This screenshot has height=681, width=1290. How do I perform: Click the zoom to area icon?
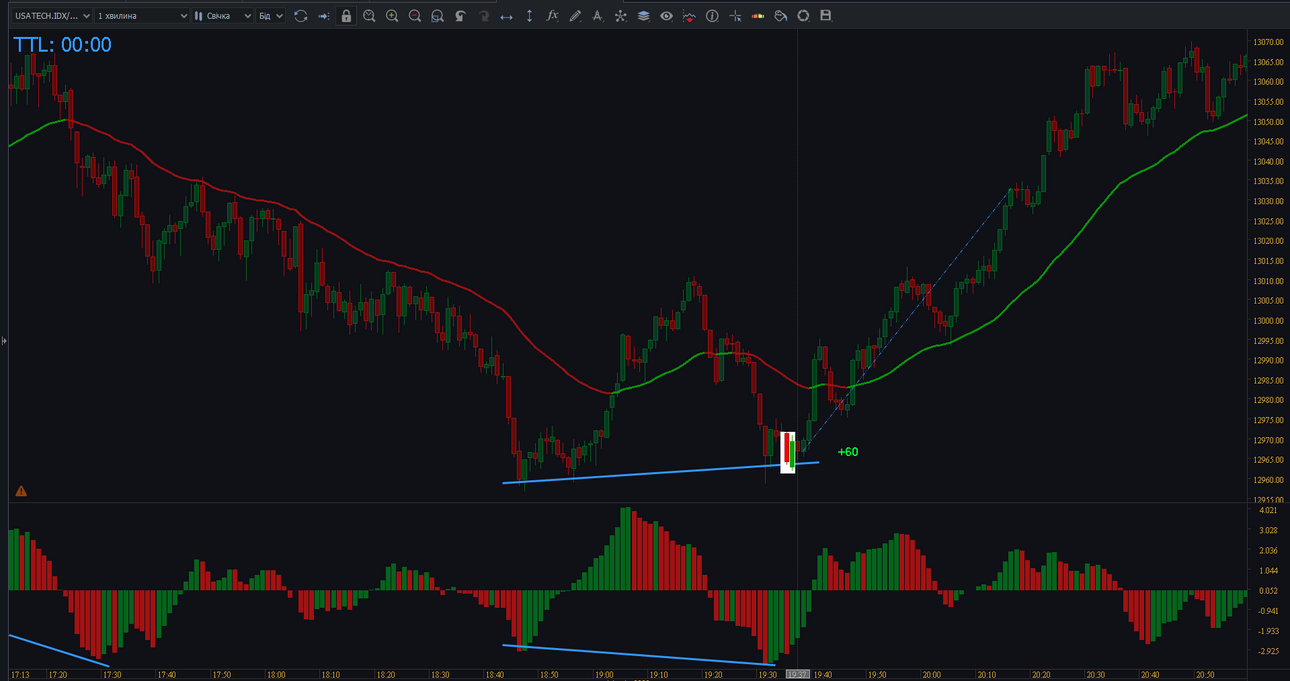(x=438, y=16)
